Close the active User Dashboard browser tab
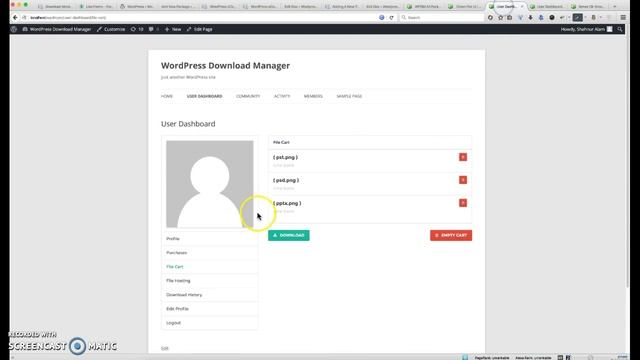 tap(522, 7)
